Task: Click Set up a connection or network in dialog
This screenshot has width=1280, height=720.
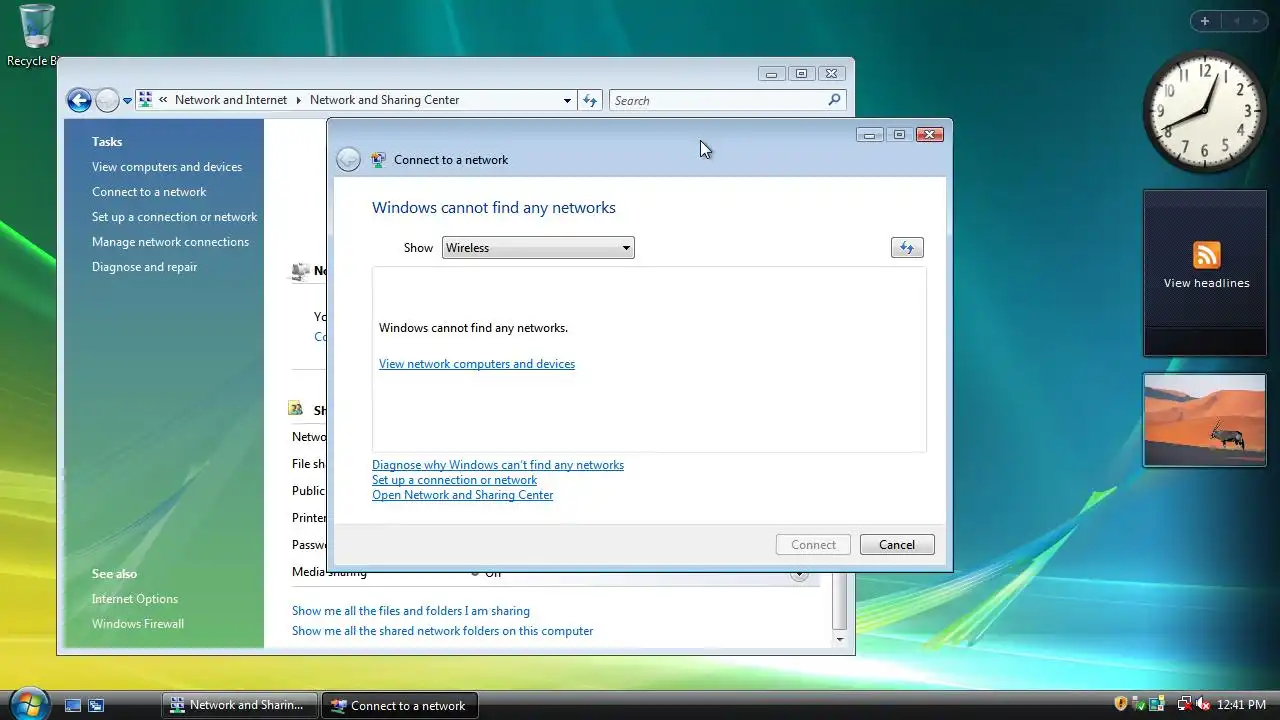Action: pos(454,480)
